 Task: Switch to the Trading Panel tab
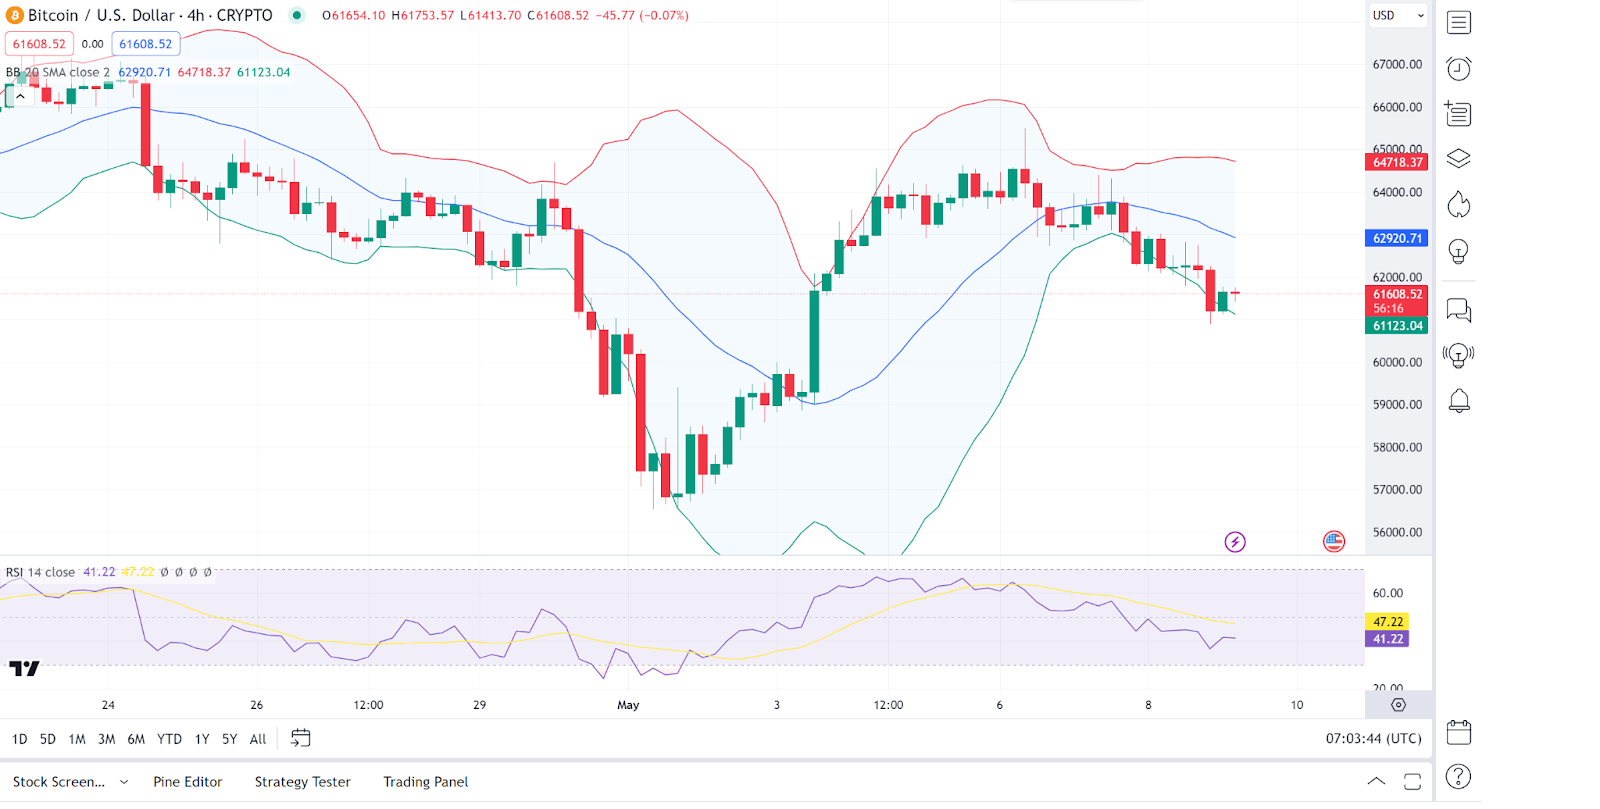(x=425, y=782)
